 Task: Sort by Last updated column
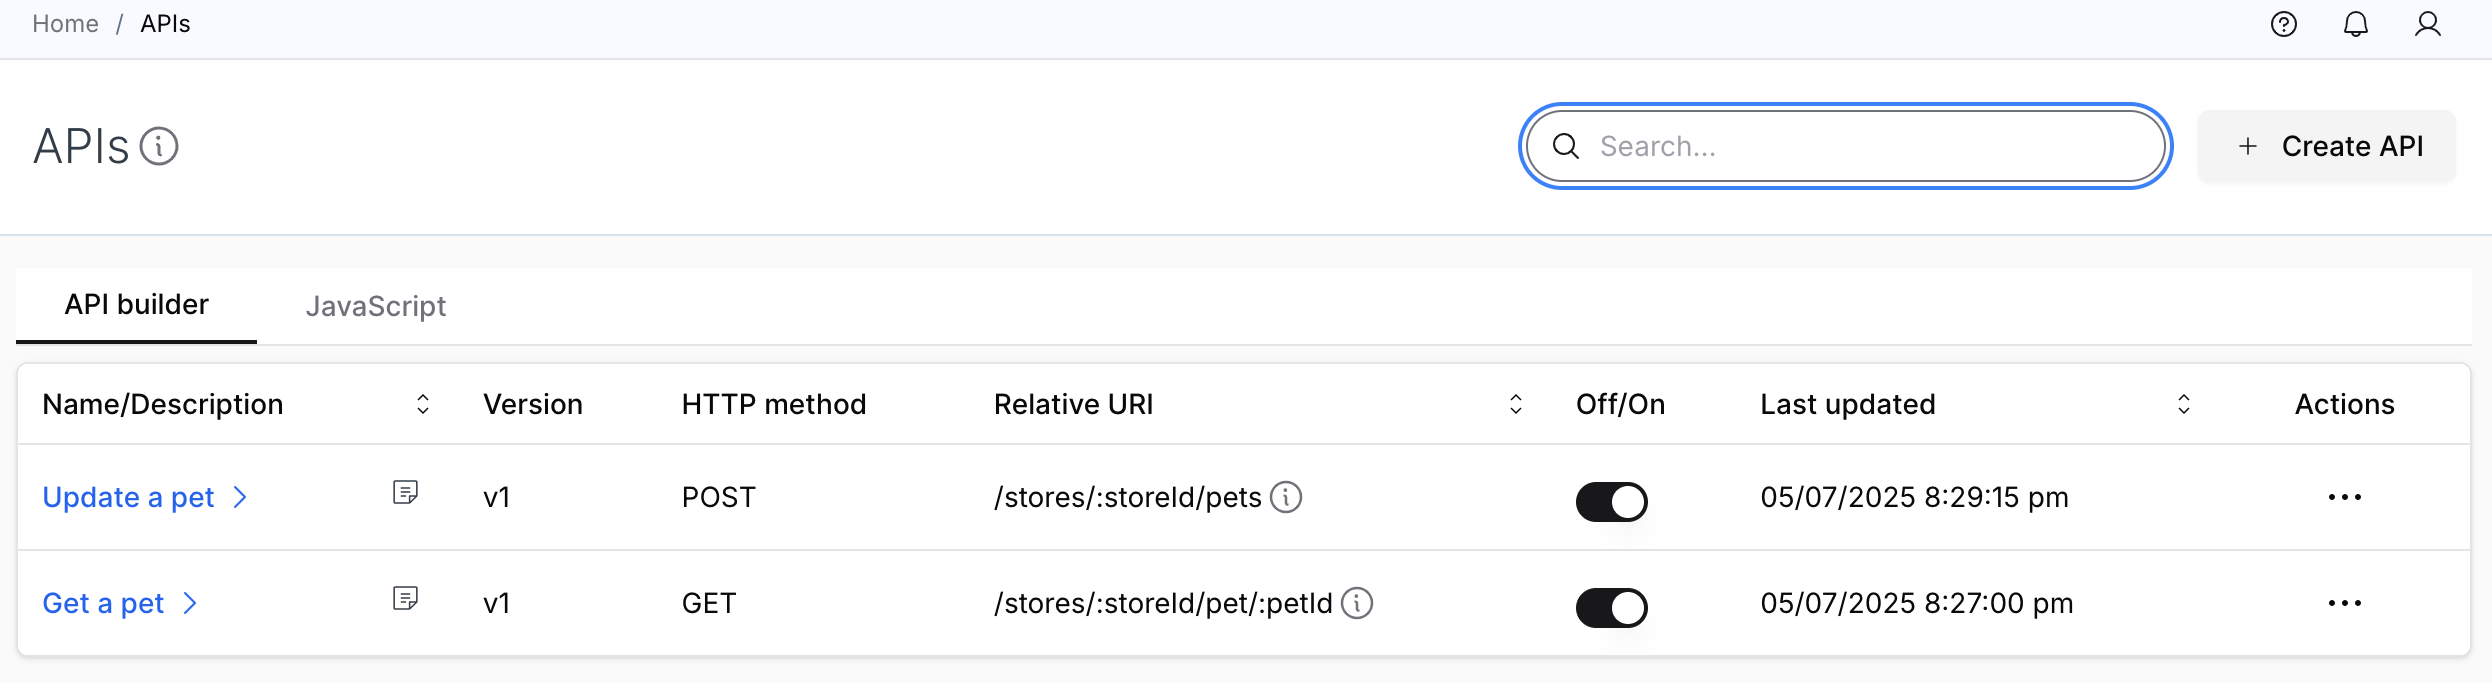click(x=2184, y=404)
